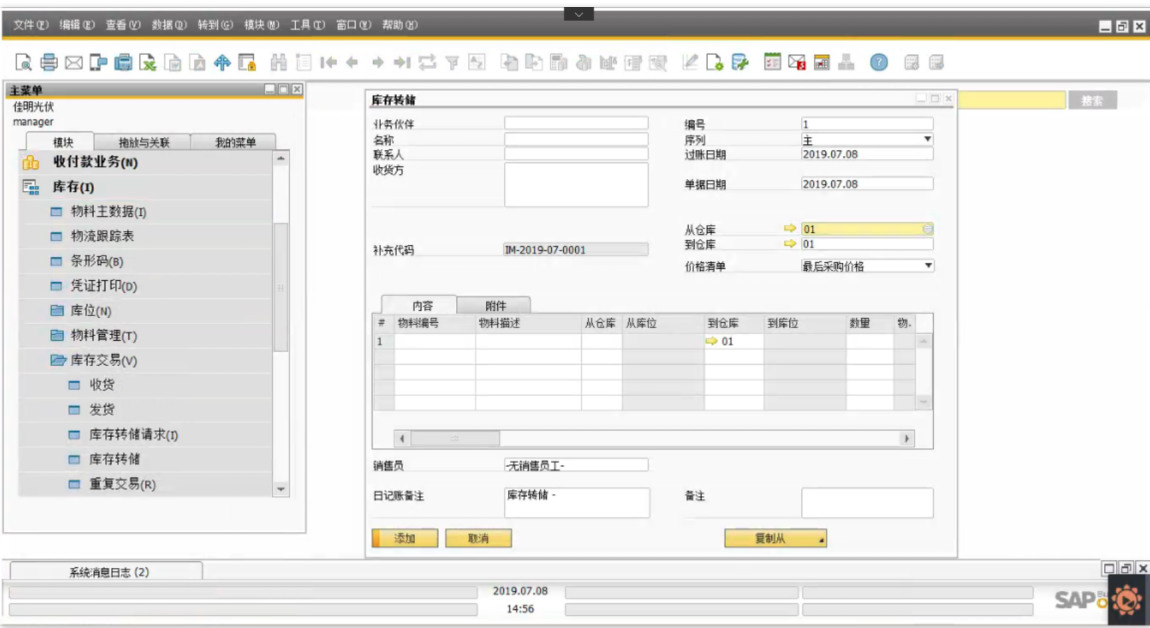Follow orange link arrow beside 到仓库 header field
This screenshot has height=628, width=1150.
coord(789,244)
